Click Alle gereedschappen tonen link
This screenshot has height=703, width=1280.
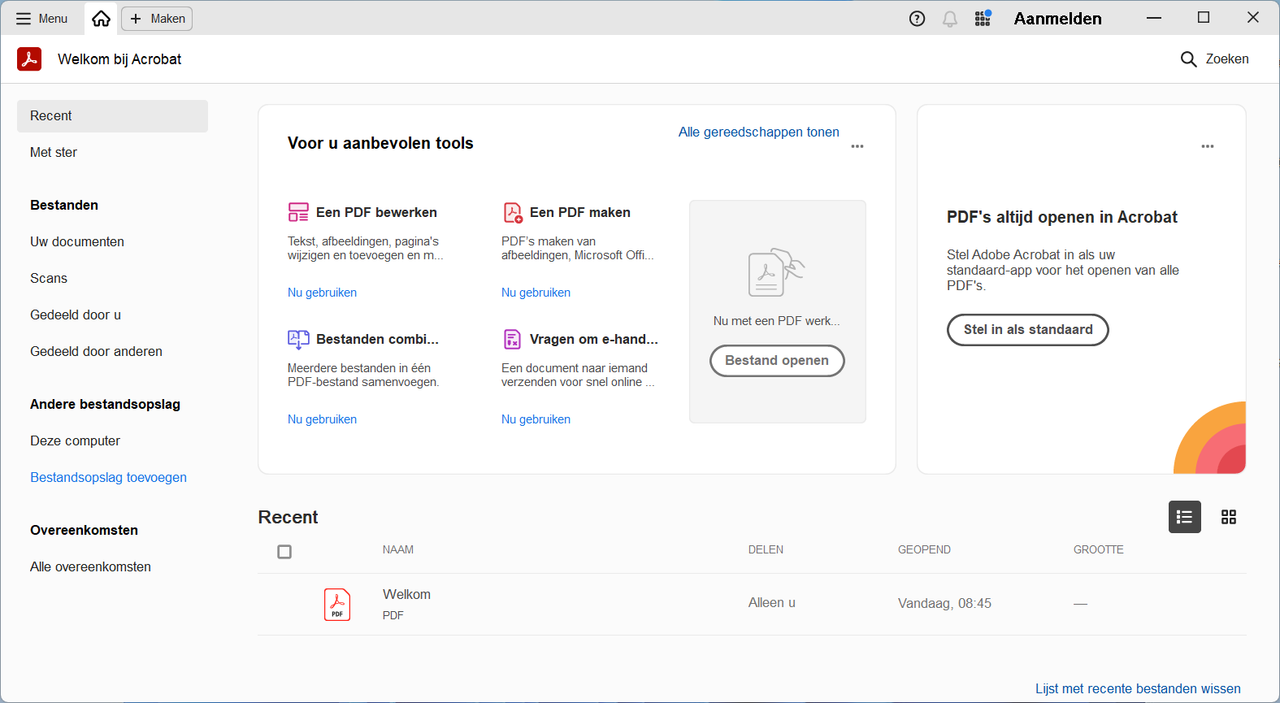click(x=759, y=132)
